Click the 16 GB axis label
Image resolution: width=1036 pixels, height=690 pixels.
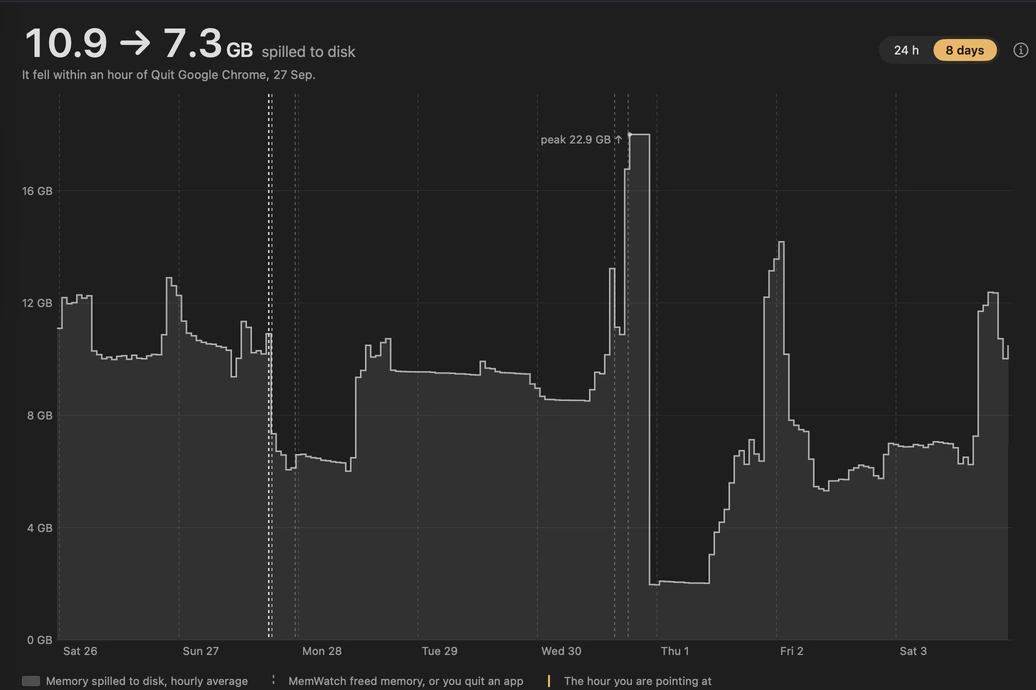pyautogui.click(x=37, y=191)
